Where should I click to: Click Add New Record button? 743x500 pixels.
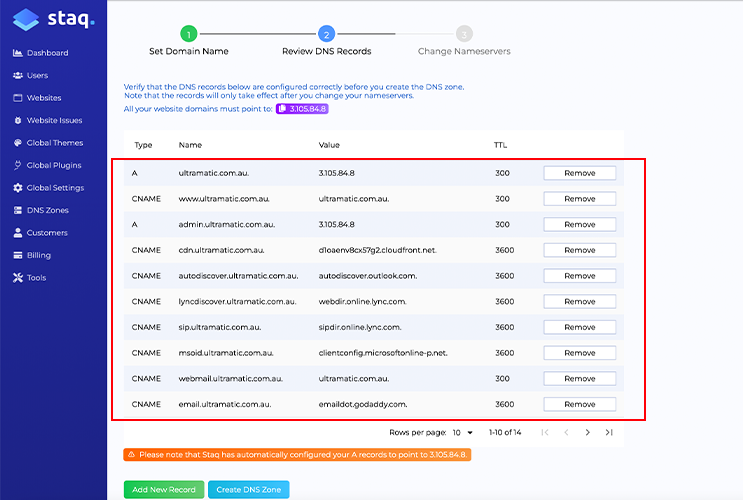164,490
